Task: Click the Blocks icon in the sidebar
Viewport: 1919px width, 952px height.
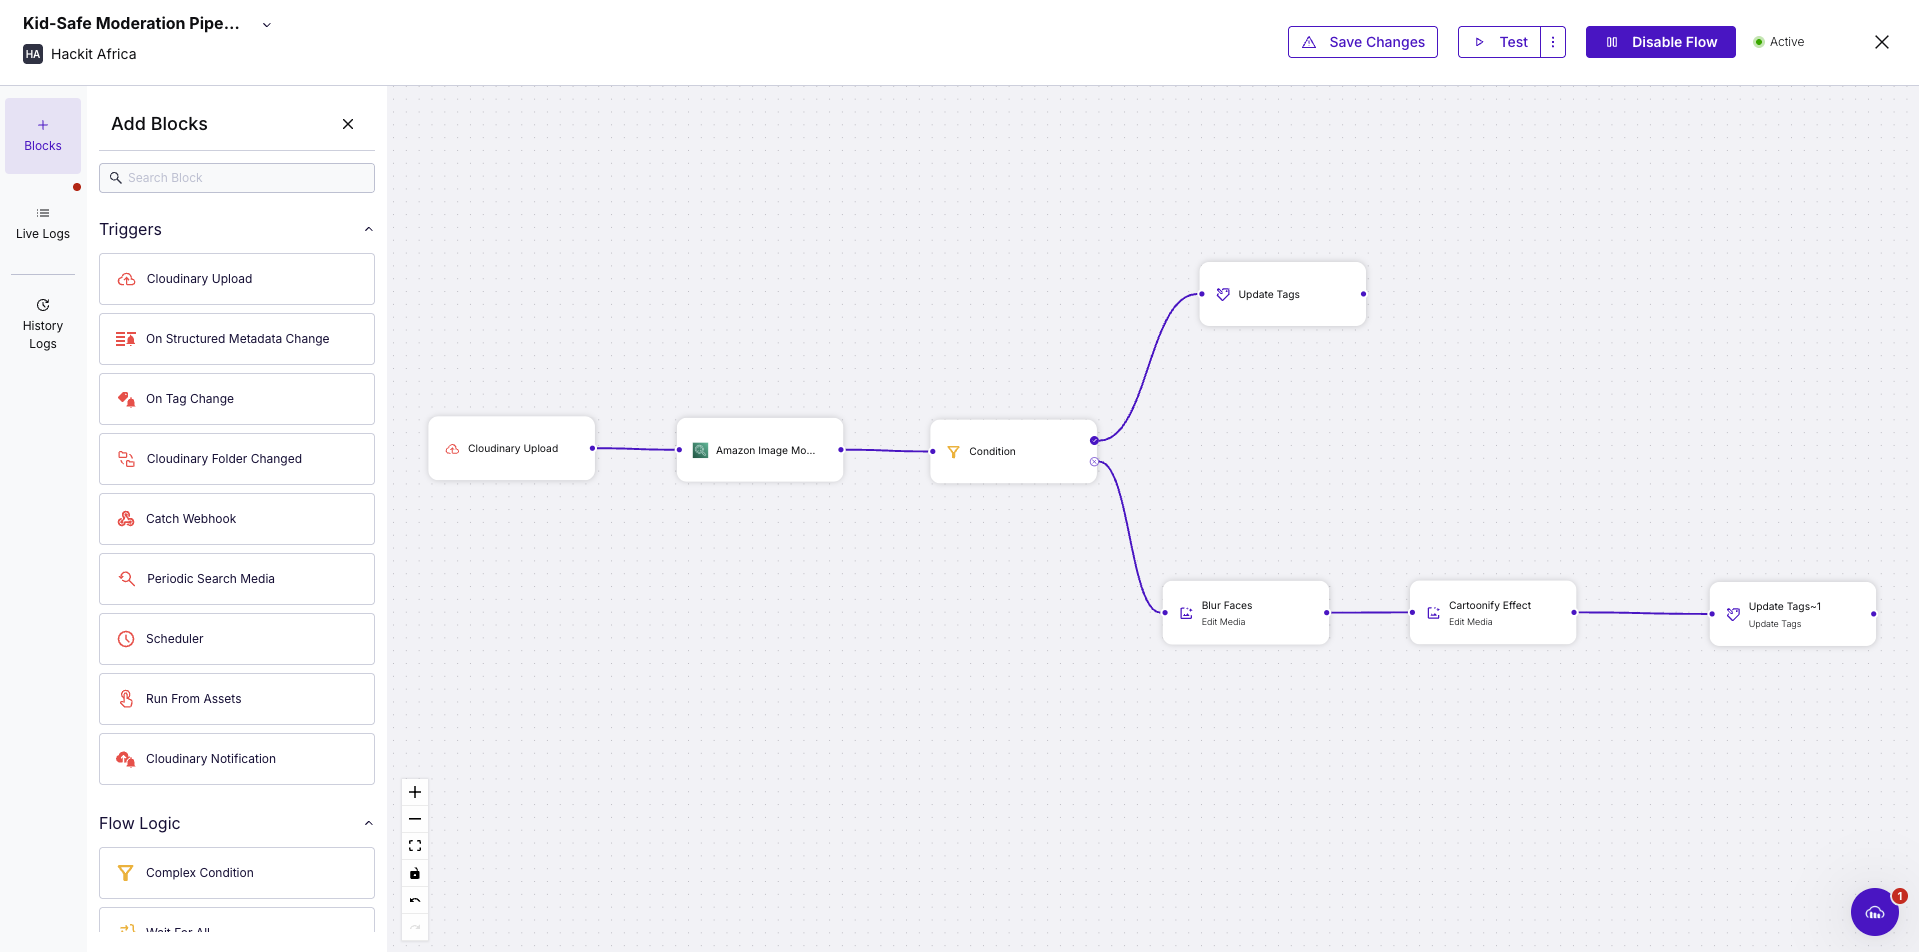Action: tap(43, 134)
